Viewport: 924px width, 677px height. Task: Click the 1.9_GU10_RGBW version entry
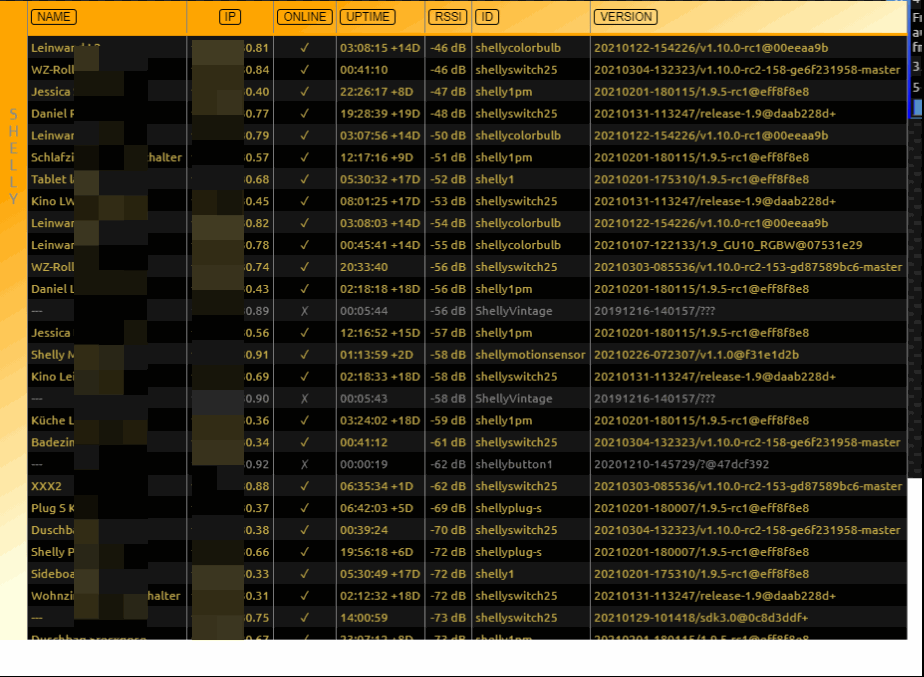click(727, 245)
